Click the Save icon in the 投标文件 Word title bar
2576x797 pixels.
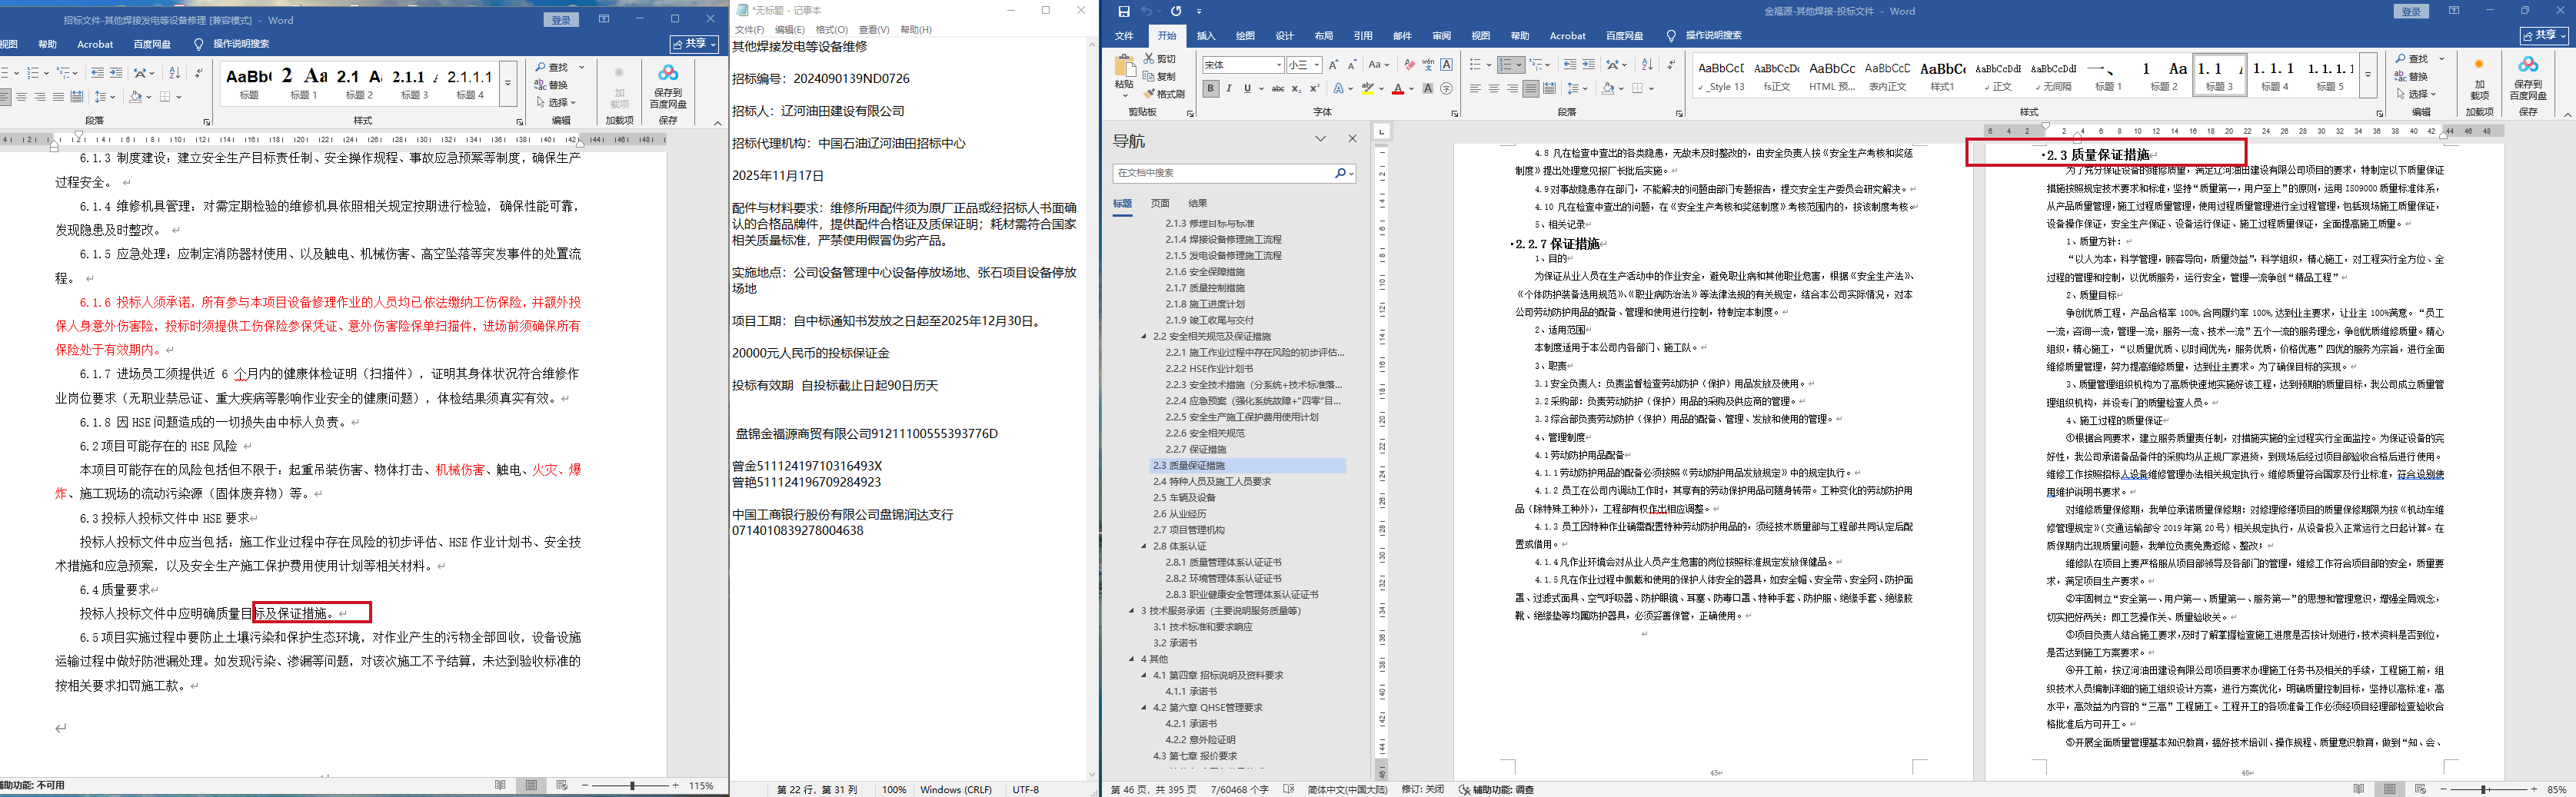1123,11
